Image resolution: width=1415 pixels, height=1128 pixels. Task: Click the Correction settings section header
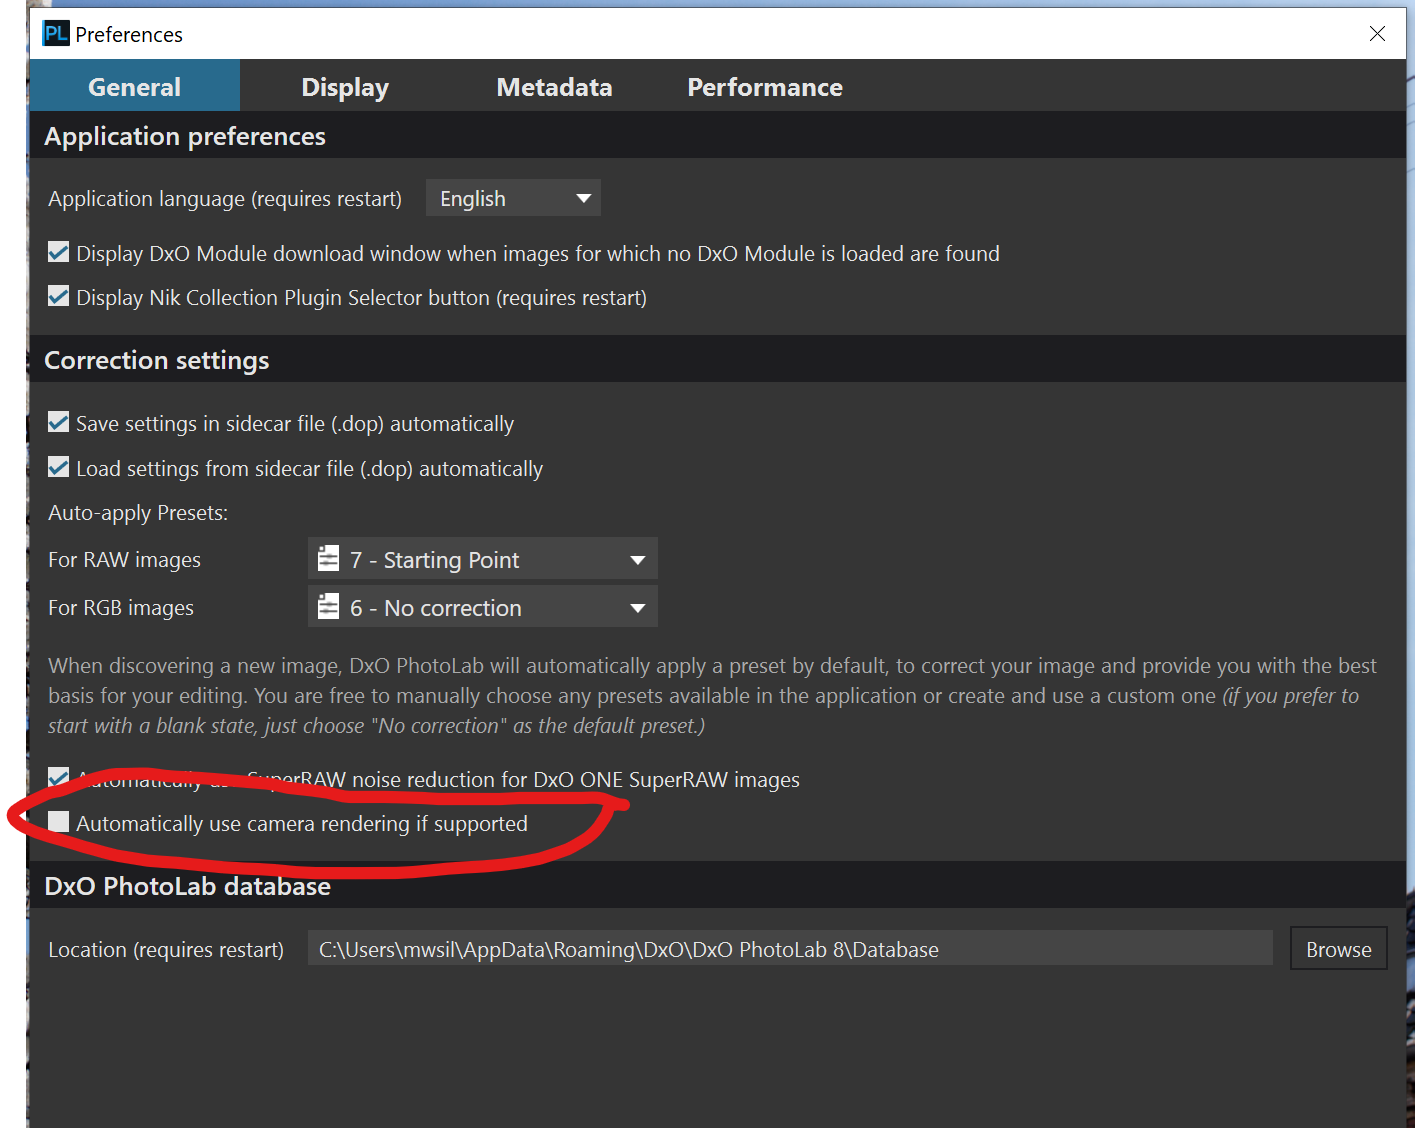click(157, 360)
